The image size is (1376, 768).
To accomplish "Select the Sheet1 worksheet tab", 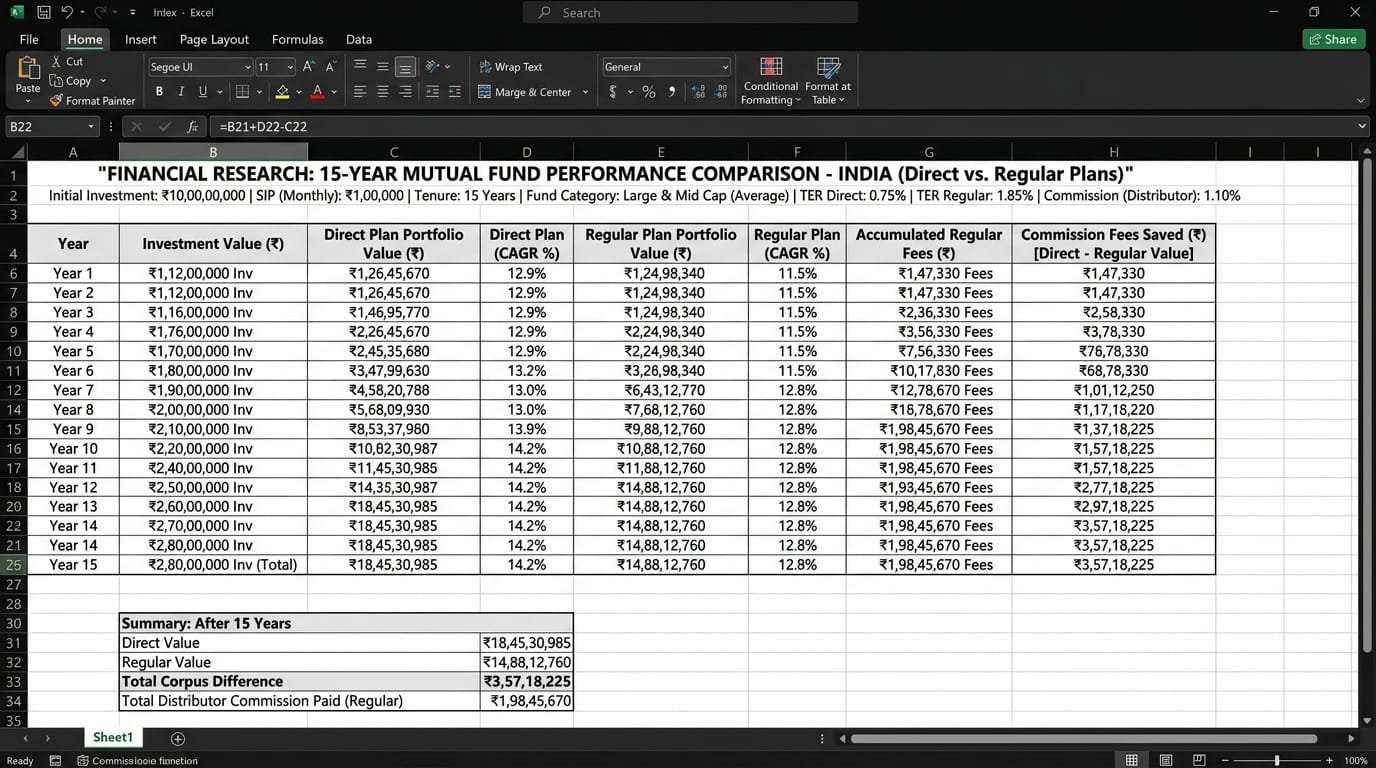I will pos(113,737).
